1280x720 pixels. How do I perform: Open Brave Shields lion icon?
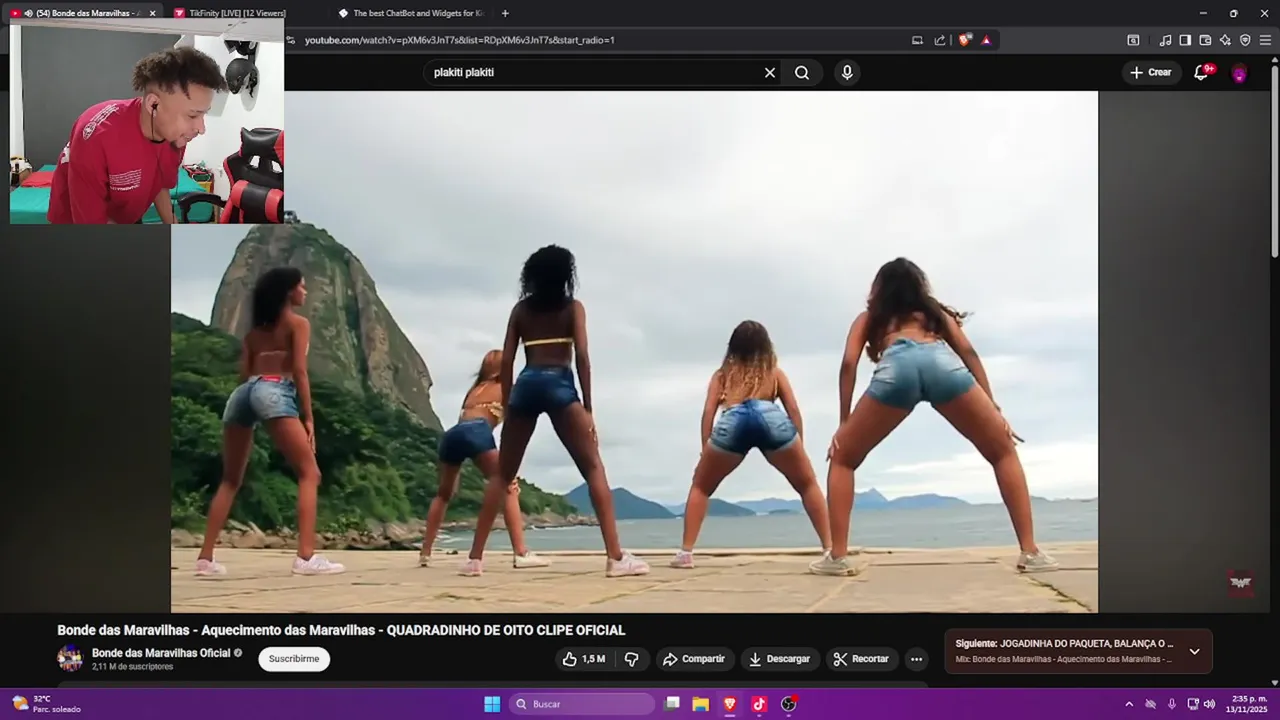[x=964, y=40]
